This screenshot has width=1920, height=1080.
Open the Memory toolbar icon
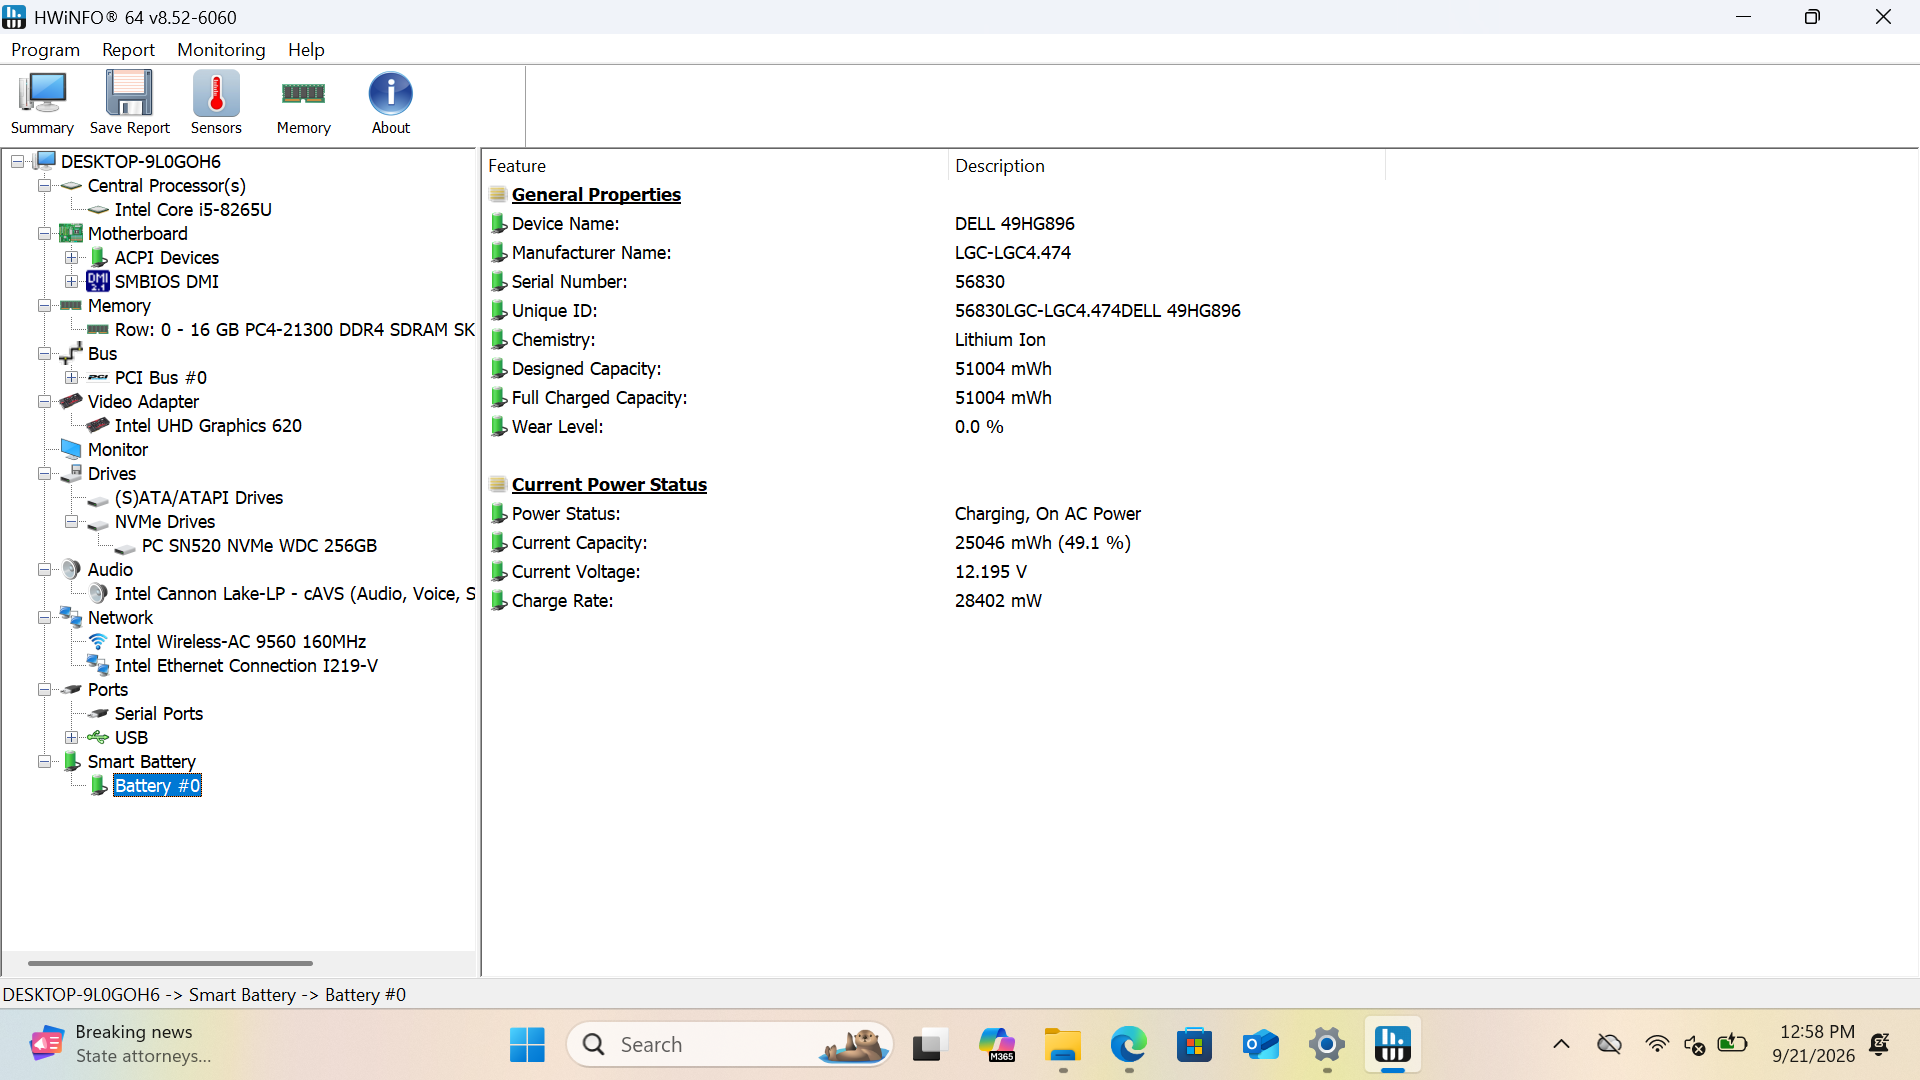pyautogui.click(x=303, y=103)
